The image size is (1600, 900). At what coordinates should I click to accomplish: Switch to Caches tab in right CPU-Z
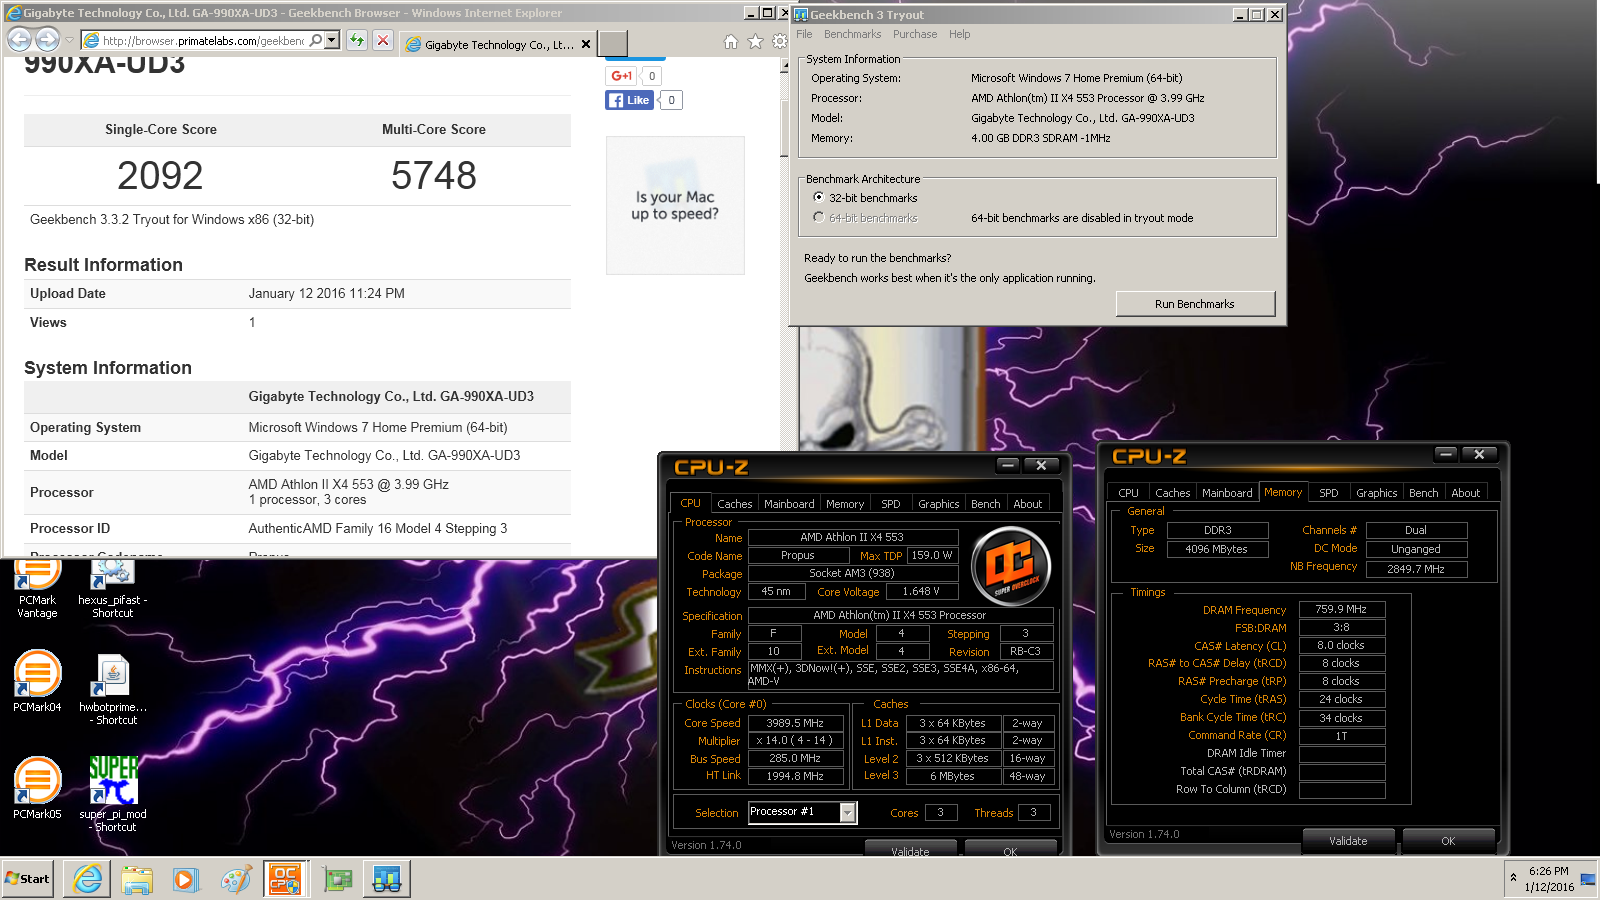1172,493
